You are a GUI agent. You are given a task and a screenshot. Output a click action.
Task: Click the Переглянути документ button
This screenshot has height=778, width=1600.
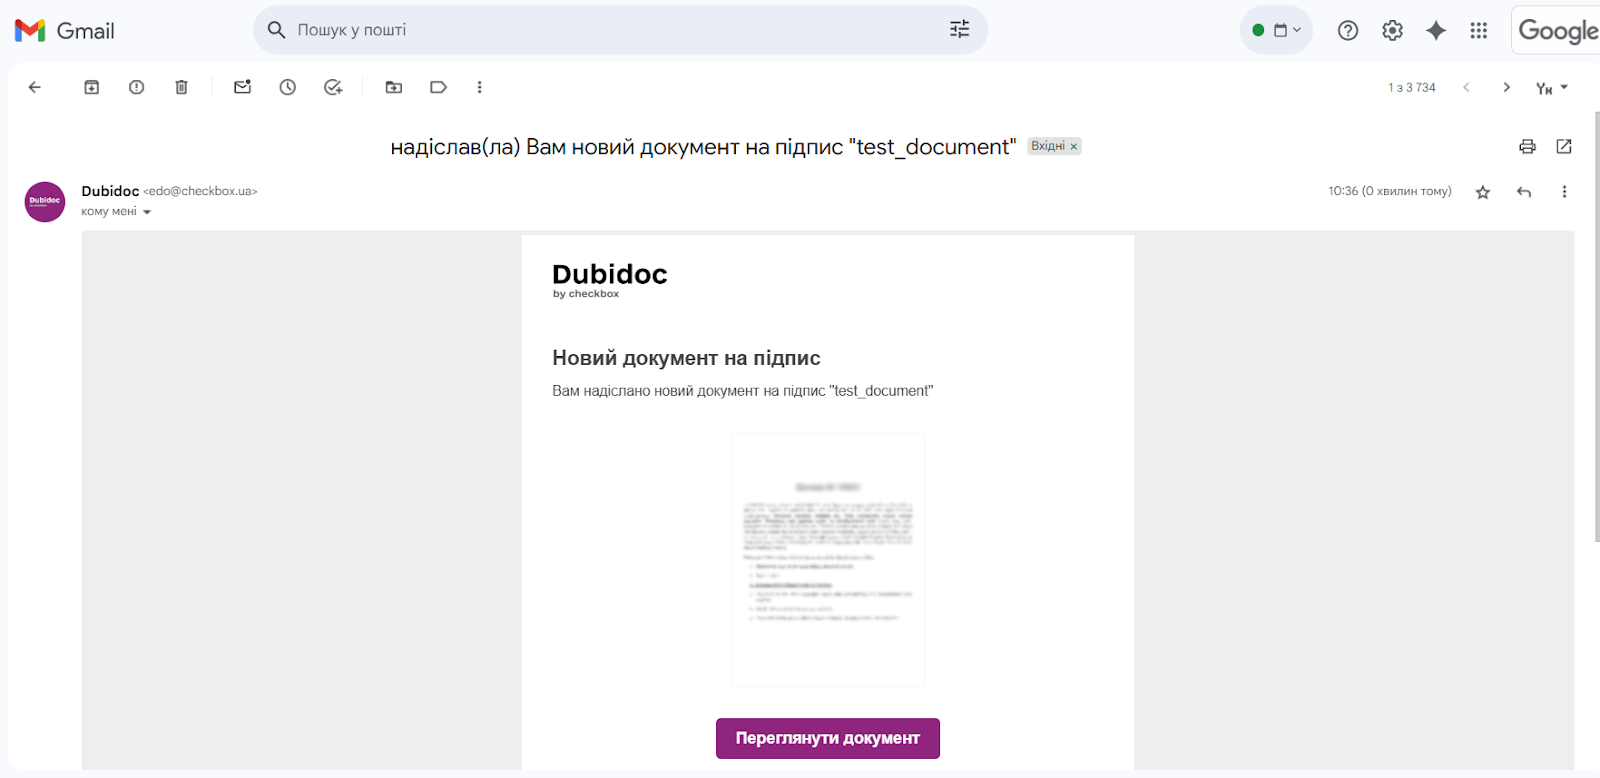click(x=827, y=738)
